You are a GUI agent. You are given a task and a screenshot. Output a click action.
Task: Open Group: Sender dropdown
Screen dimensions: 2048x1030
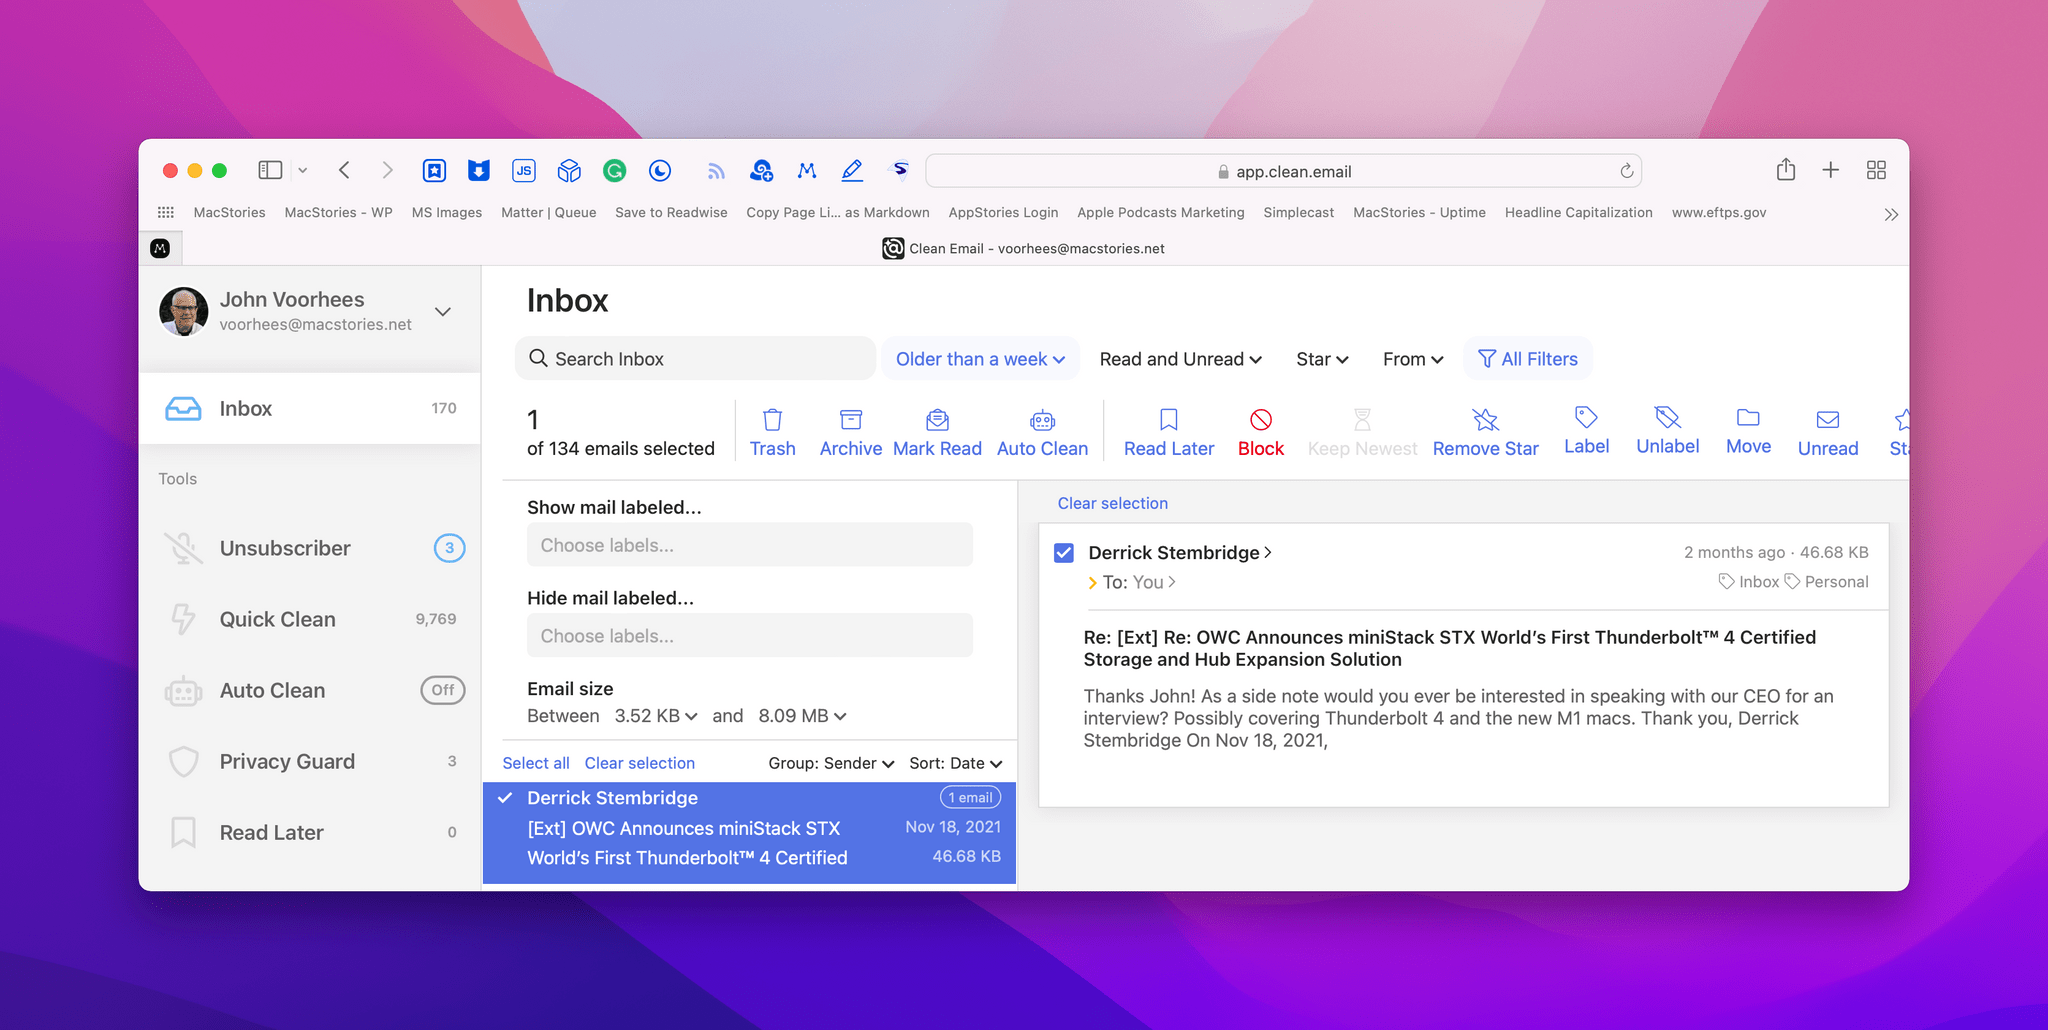tap(831, 763)
